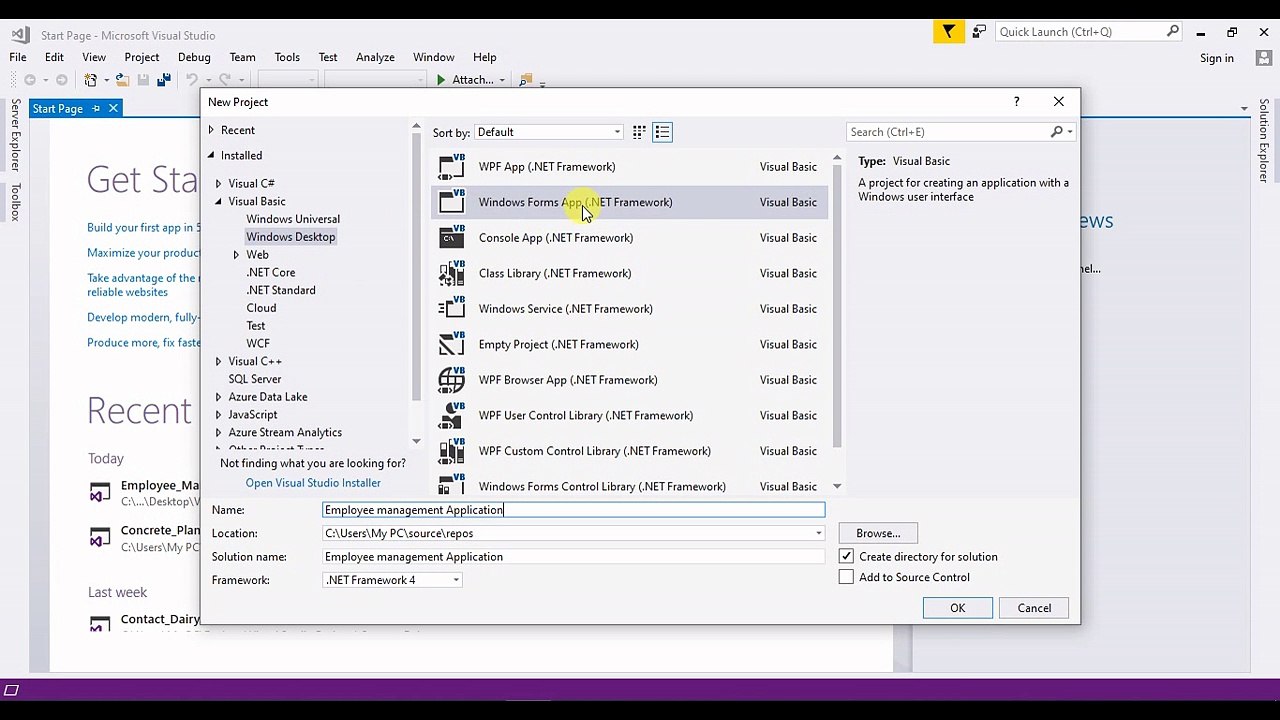Select .NET Core in the tree
This screenshot has height=720, width=1280.
(271, 272)
